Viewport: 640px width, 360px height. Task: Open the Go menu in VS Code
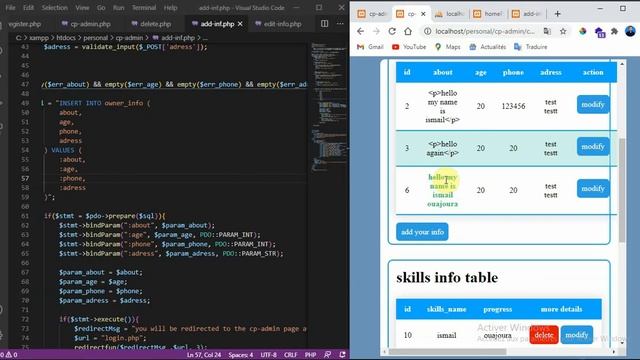pyautogui.click(x=101, y=8)
